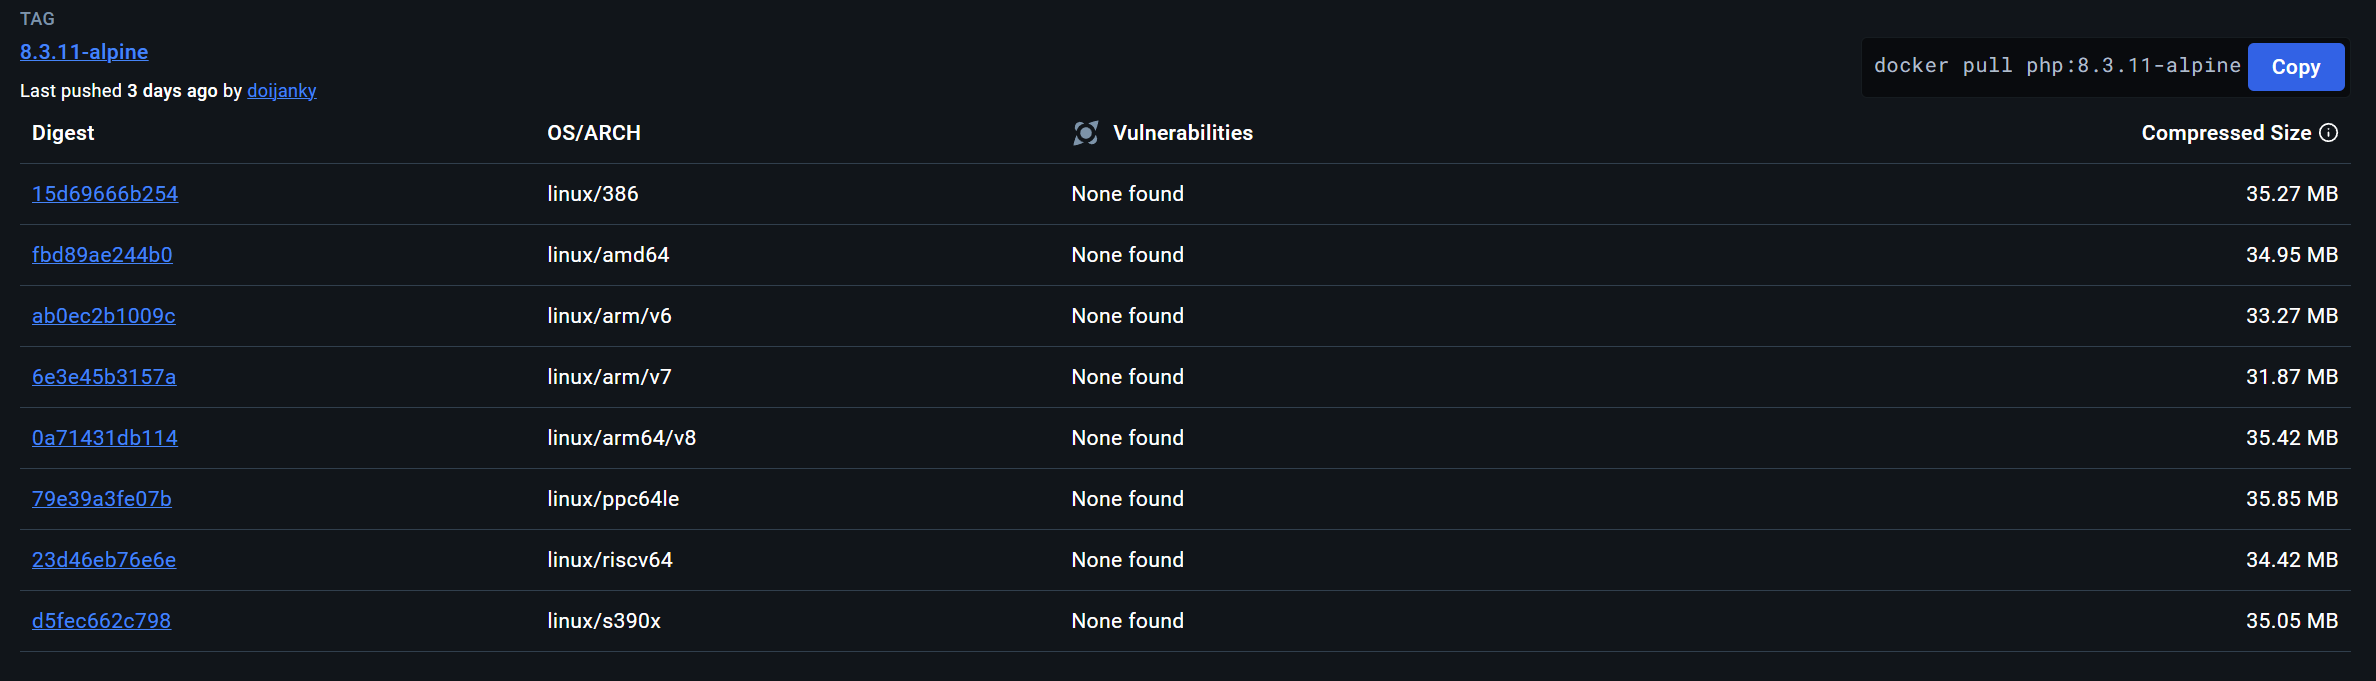Open digest 23d46eb76e6e
Image resolution: width=2376 pixels, height=681 pixels.
pyautogui.click(x=104, y=560)
